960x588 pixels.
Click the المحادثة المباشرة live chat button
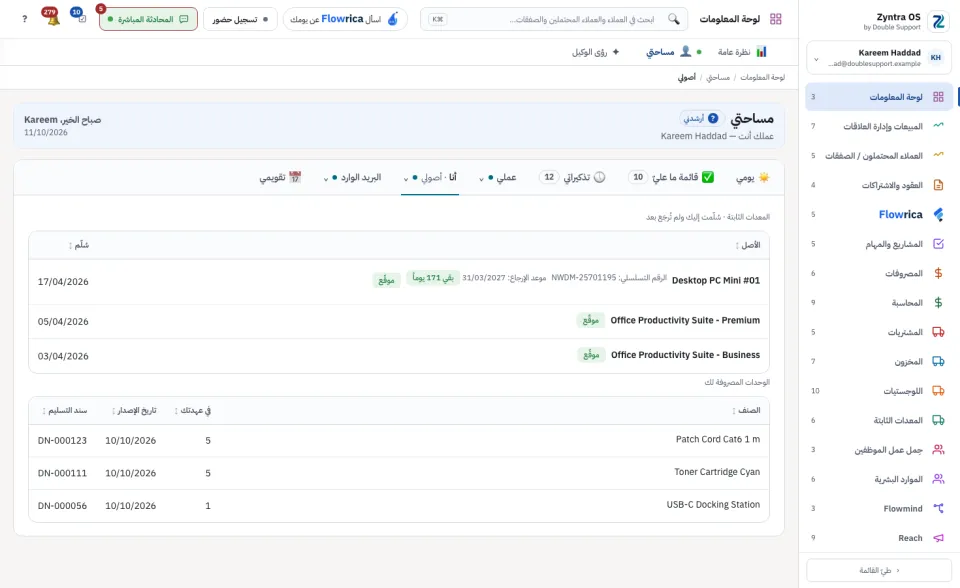(148, 19)
